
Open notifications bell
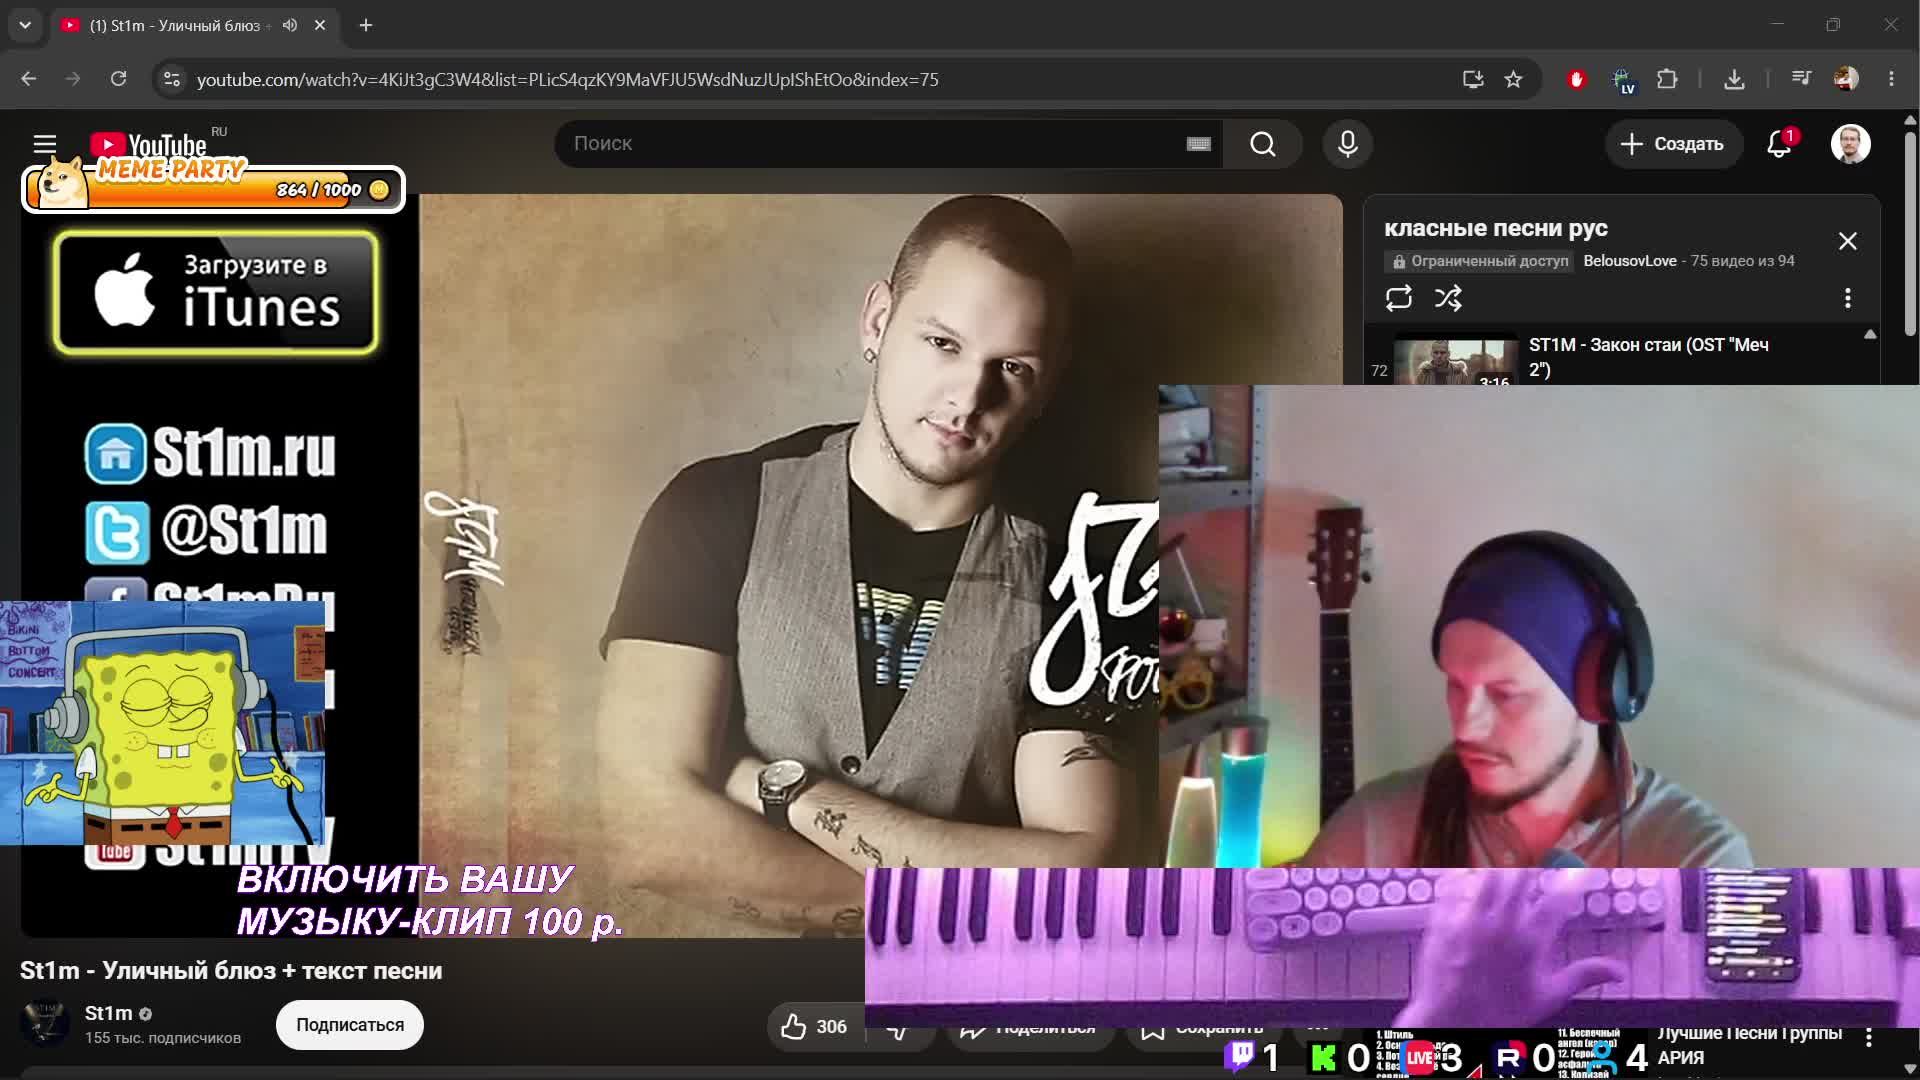tap(1779, 144)
